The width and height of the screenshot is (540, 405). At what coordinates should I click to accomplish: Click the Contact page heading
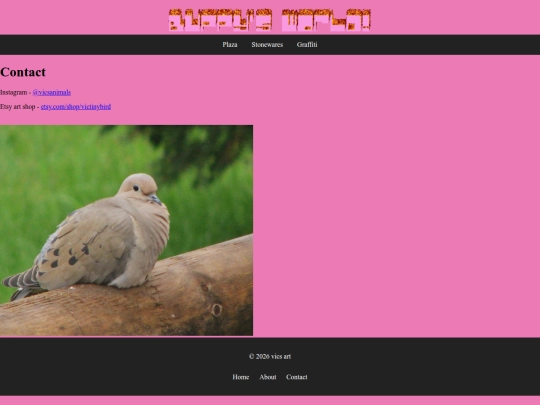tap(23, 72)
